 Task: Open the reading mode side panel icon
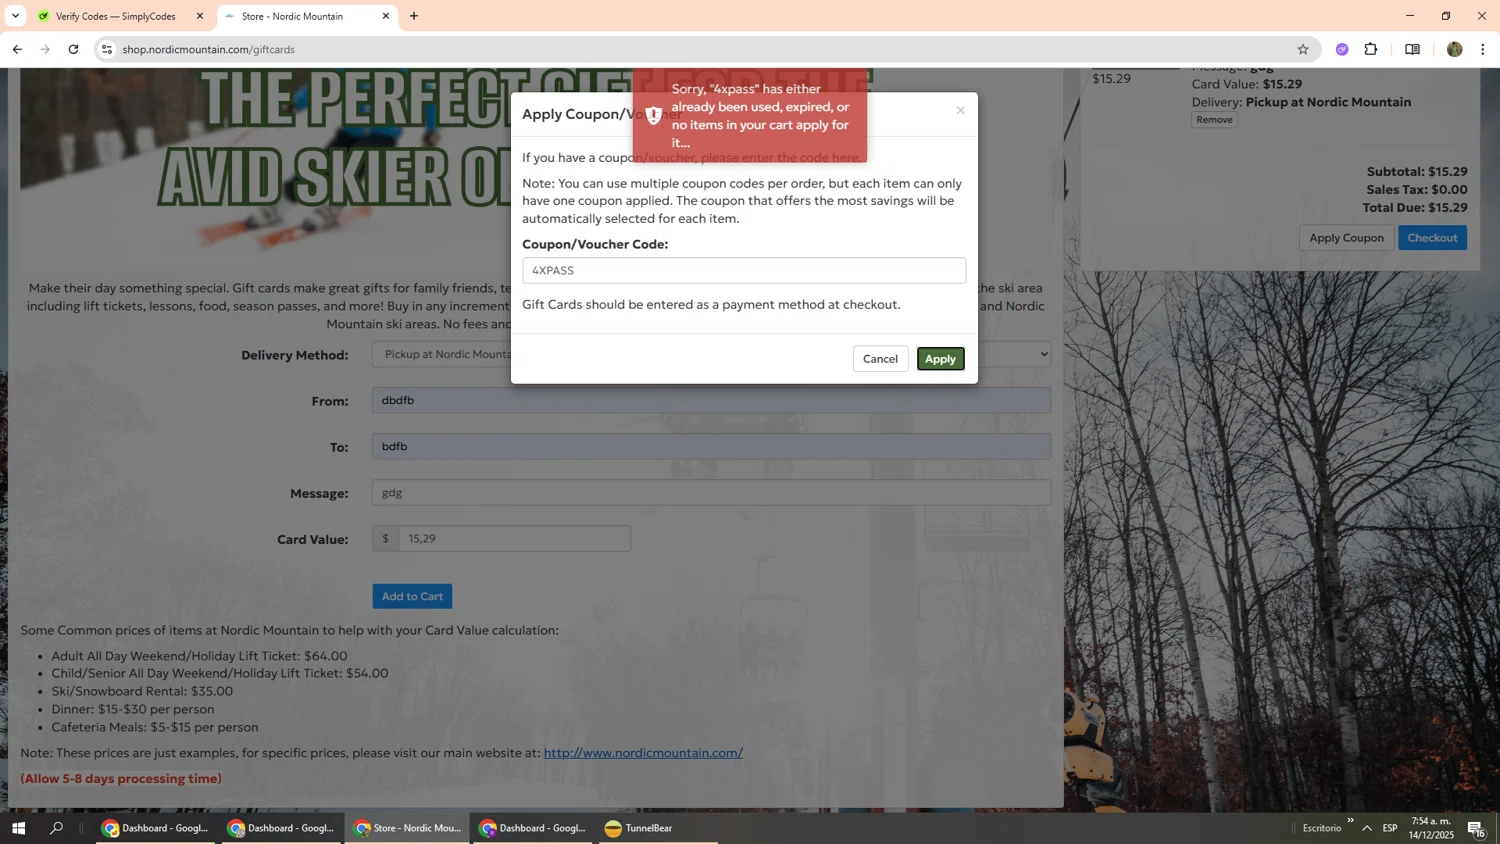[1412, 49]
